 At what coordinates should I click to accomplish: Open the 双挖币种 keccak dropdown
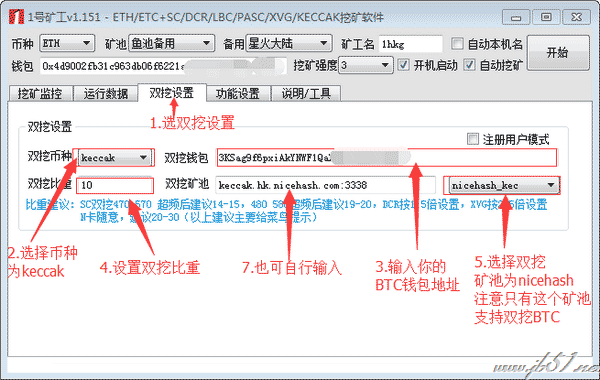114,158
